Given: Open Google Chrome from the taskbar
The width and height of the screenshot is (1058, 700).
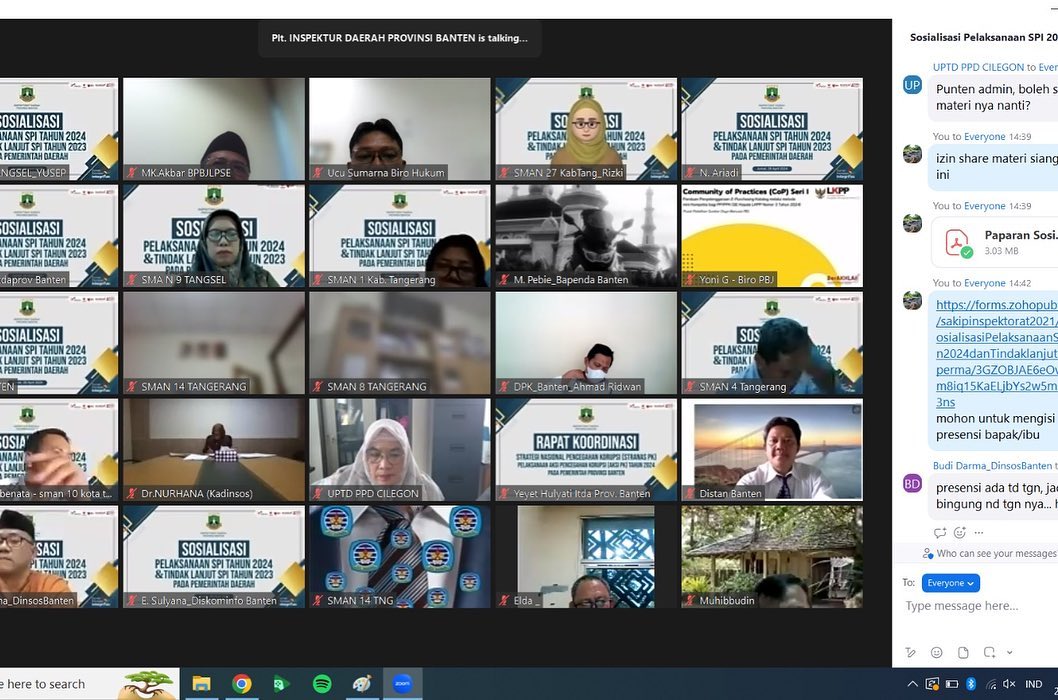Looking at the screenshot, I should [x=241, y=684].
